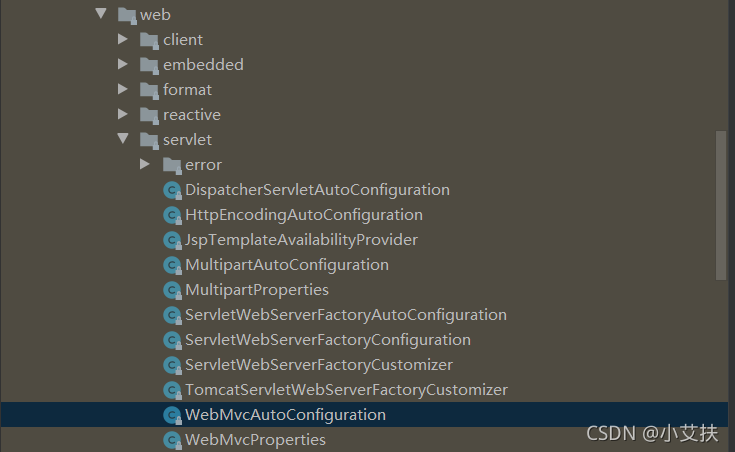
Task: Click the embedded folder icon
Action: (150, 65)
